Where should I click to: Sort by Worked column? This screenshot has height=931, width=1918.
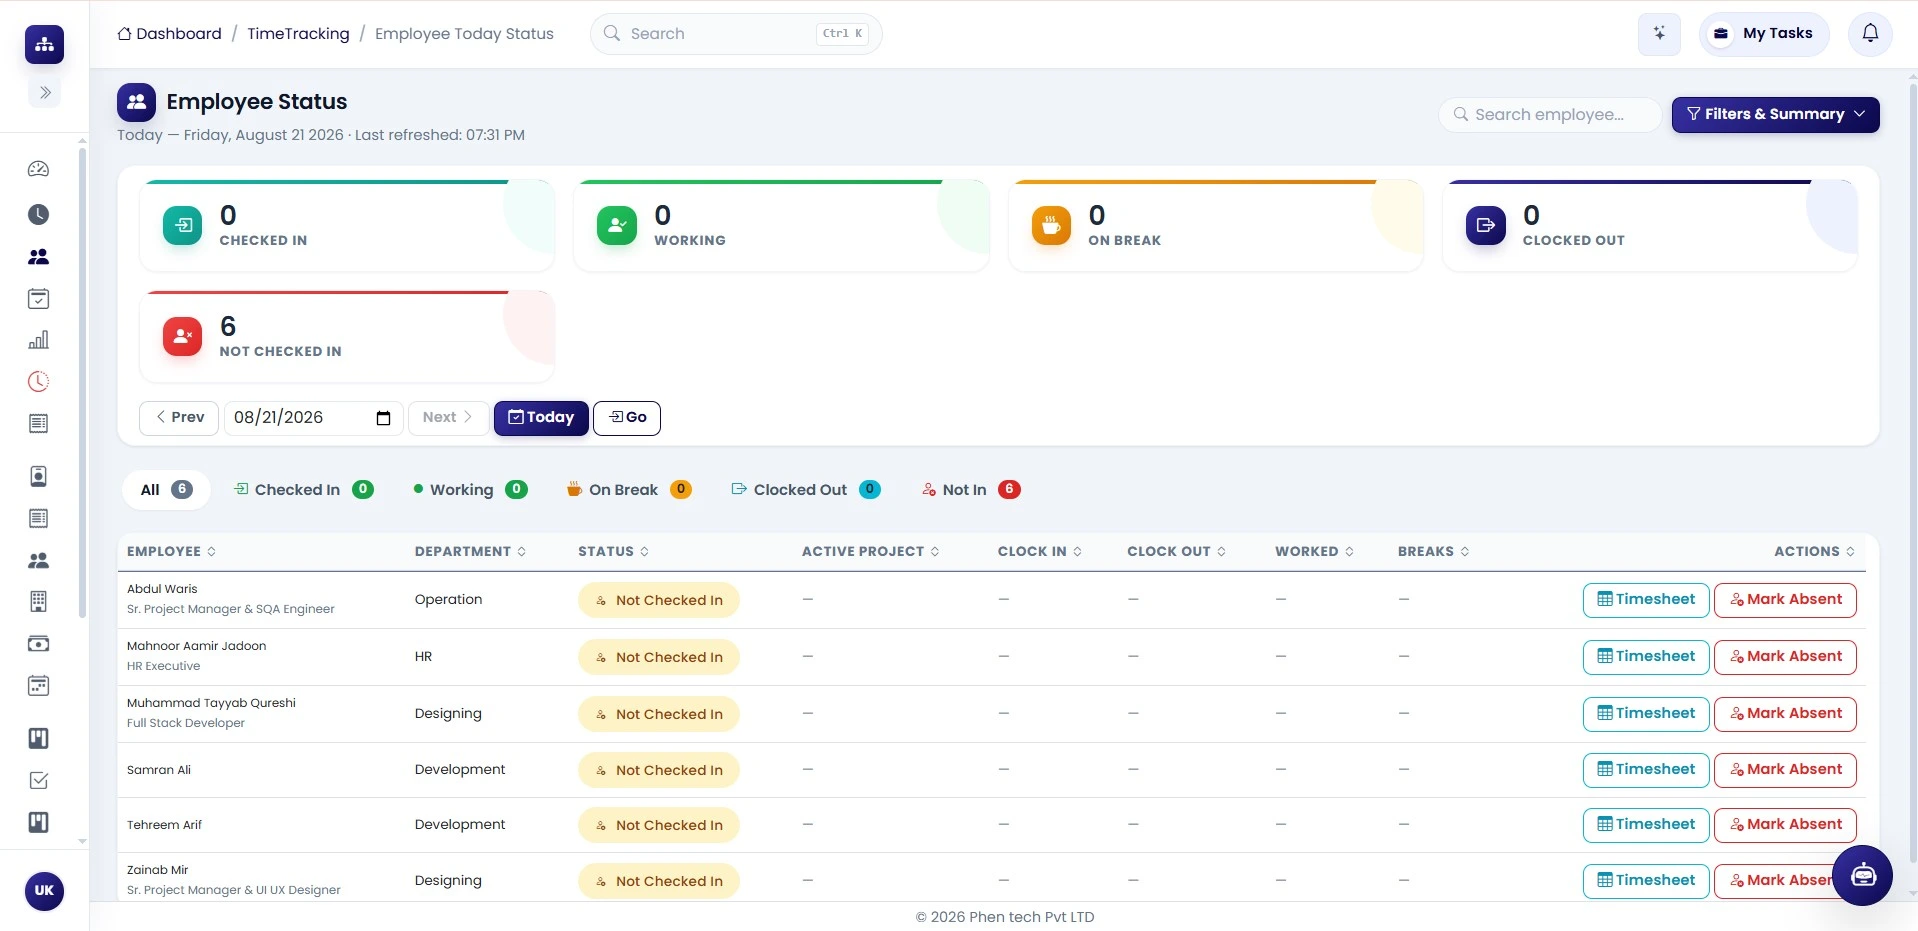click(1314, 552)
